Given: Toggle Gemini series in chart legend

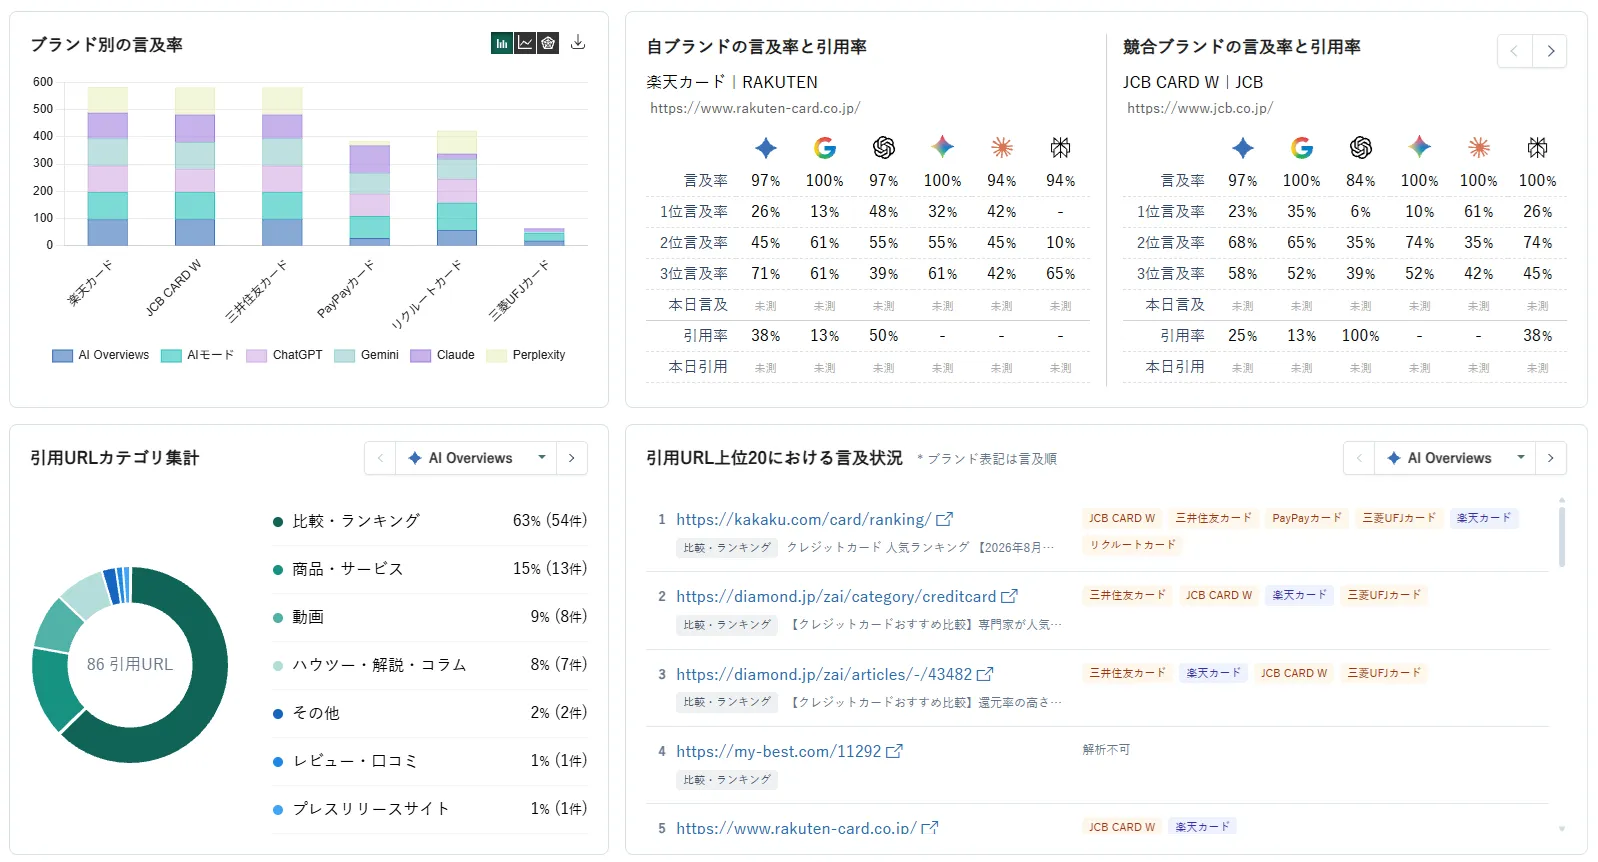Looking at the screenshot, I should 367,355.
